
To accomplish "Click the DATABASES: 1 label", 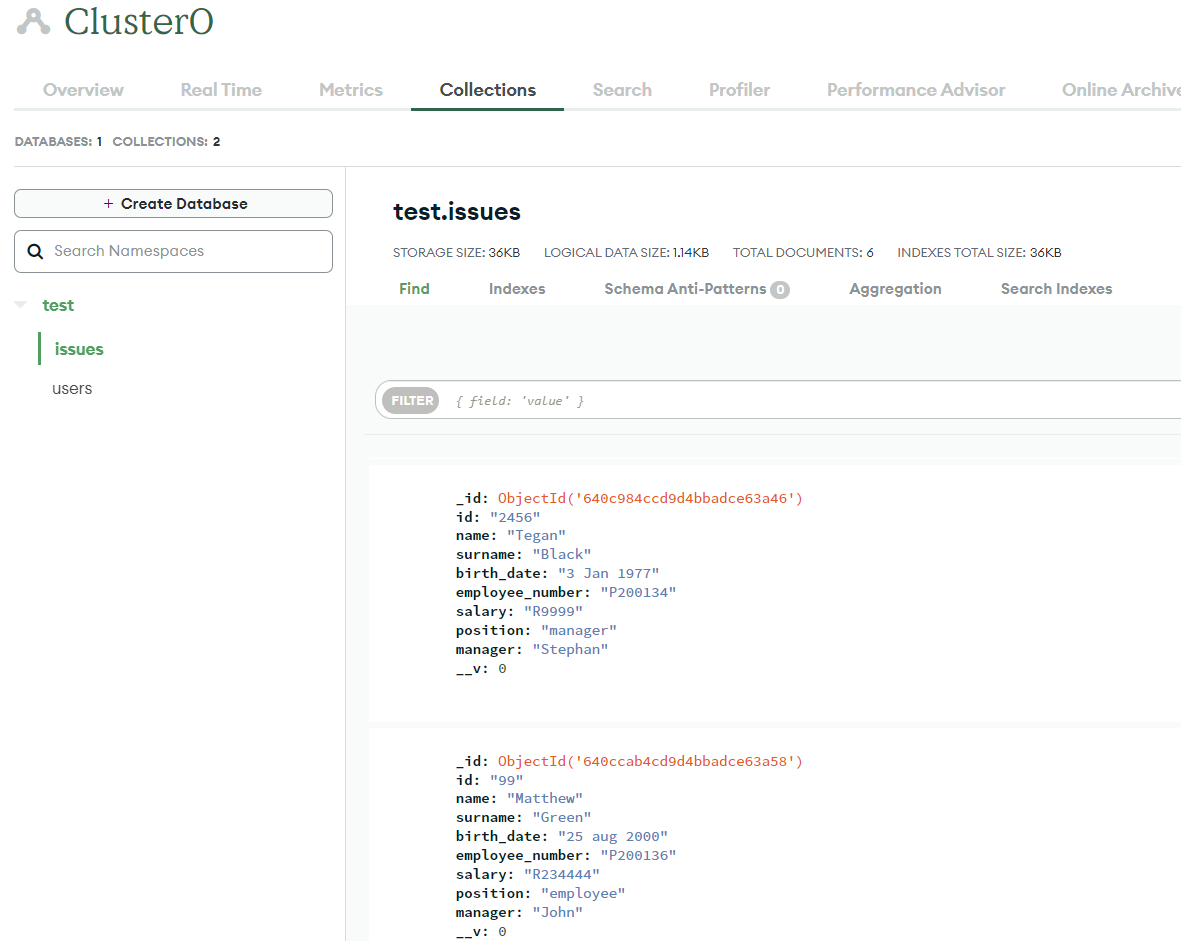I will (58, 142).
